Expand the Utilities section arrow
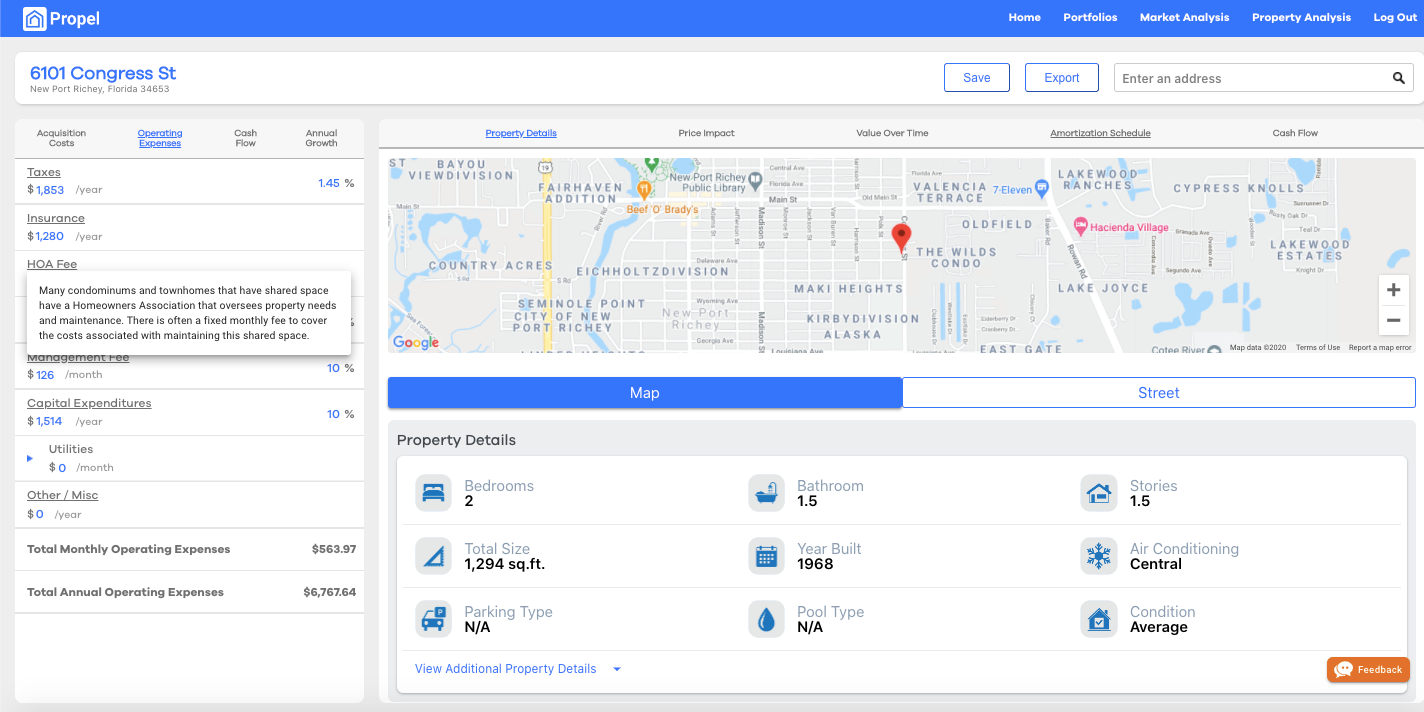Screen dimensions: 1424x712 point(30,458)
